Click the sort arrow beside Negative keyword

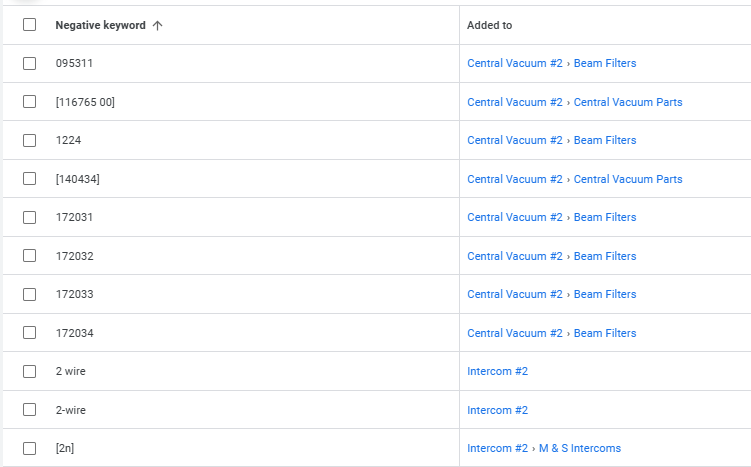coord(157,25)
